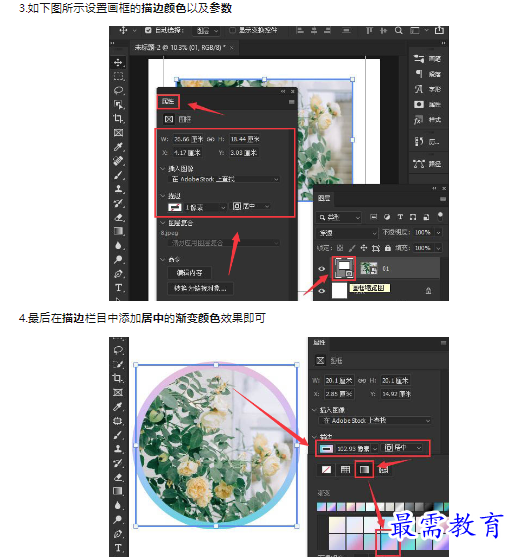
Task: Click the Lasso tool in the step 4 toolbar
Action: pos(118,350)
